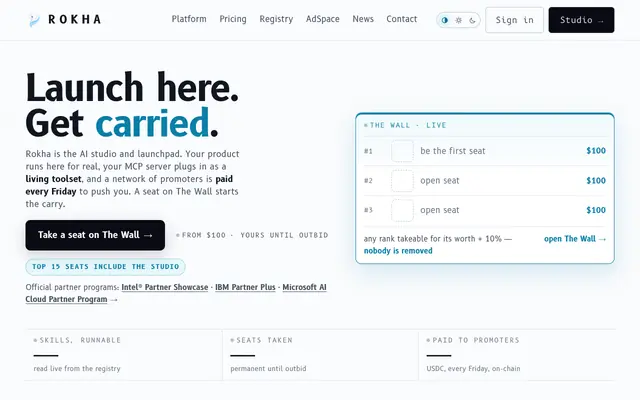Open the Registry nav link
Viewport: 640px width, 400px height.
coord(276,19)
